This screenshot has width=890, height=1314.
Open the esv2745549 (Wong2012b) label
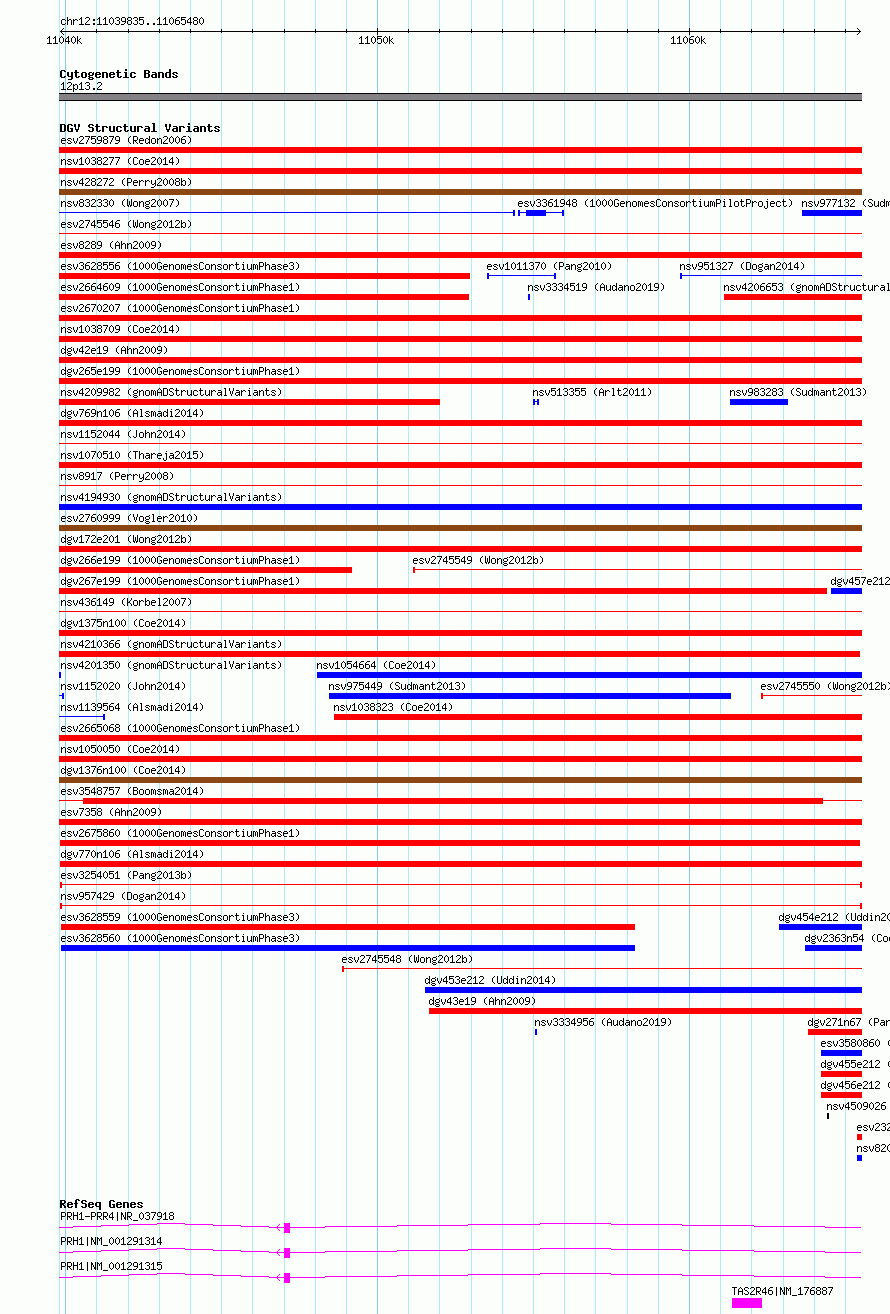coord(478,560)
